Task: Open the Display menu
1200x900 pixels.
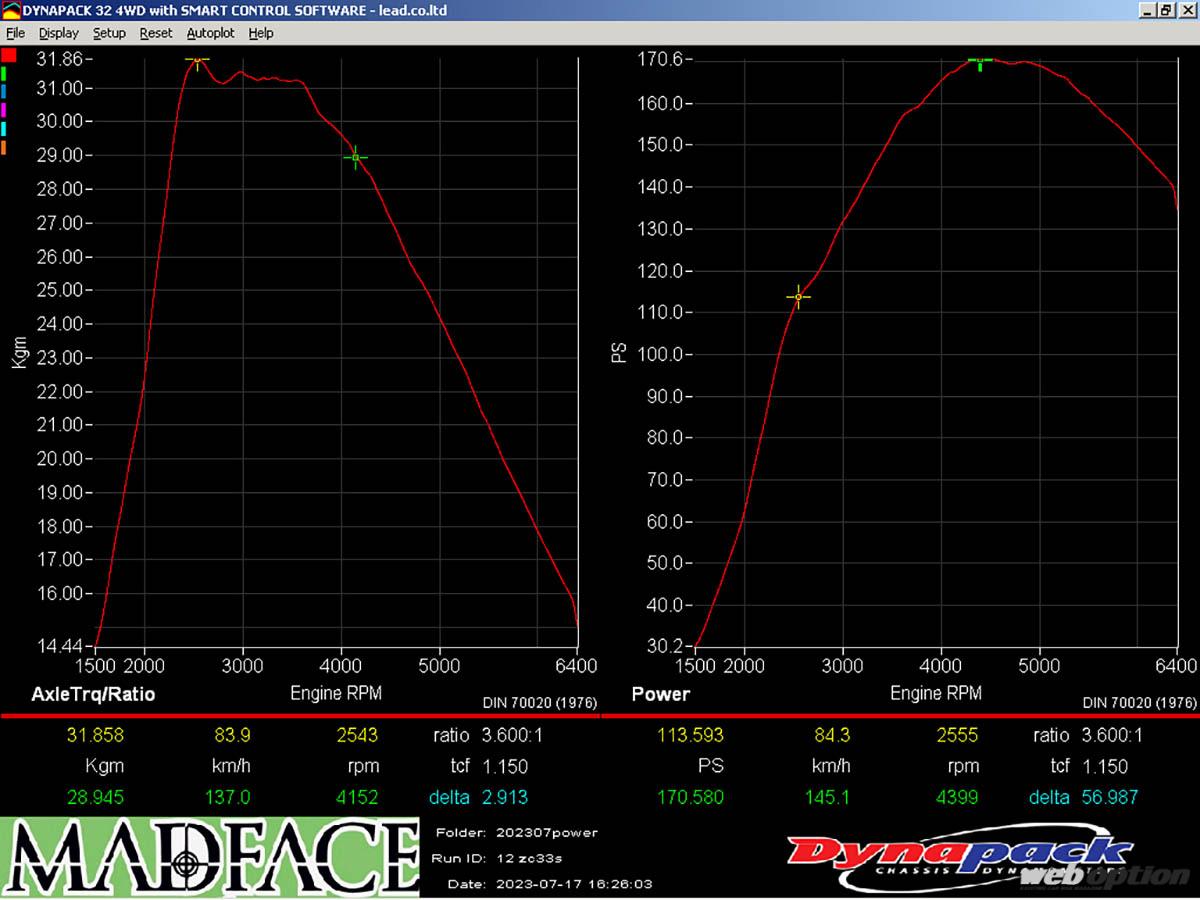Action: pos(58,33)
